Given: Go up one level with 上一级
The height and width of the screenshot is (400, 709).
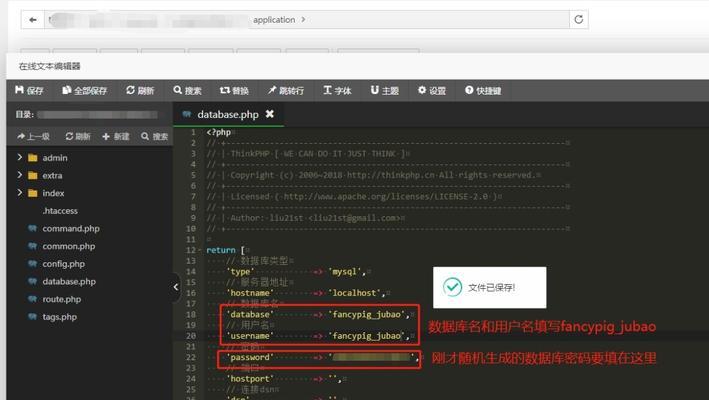Looking at the screenshot, I should (x=33, y=136).
